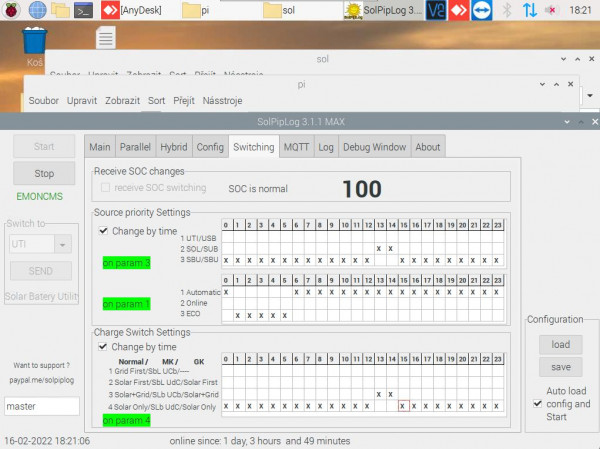Open the network up-down arrows icon
This screenshot has height=449, width=600.
(x=530, y=10)
